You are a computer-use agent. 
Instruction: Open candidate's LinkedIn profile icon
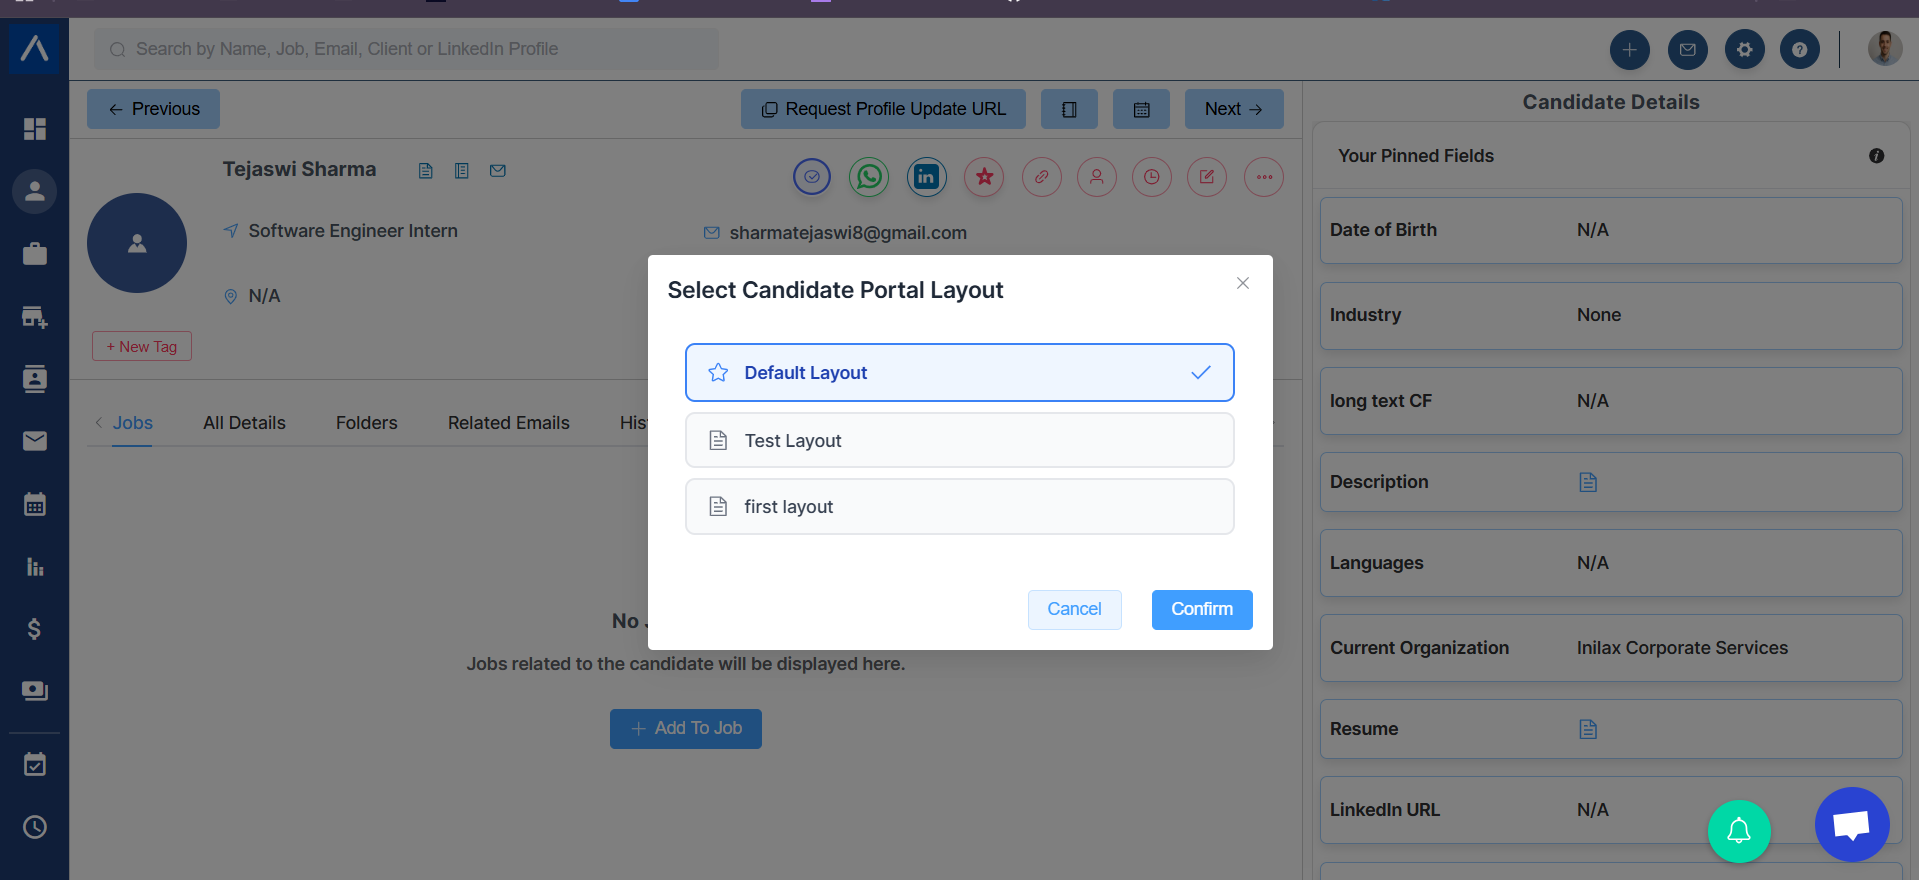coord(927,177)
